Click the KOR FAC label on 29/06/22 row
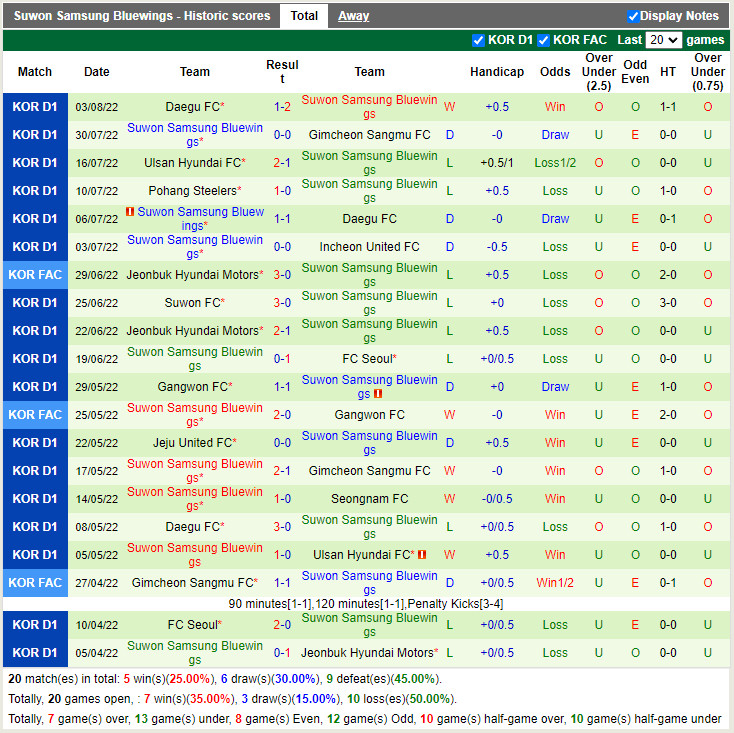The width and height of the screenshot is (734, 733). (x=35, y=275)
